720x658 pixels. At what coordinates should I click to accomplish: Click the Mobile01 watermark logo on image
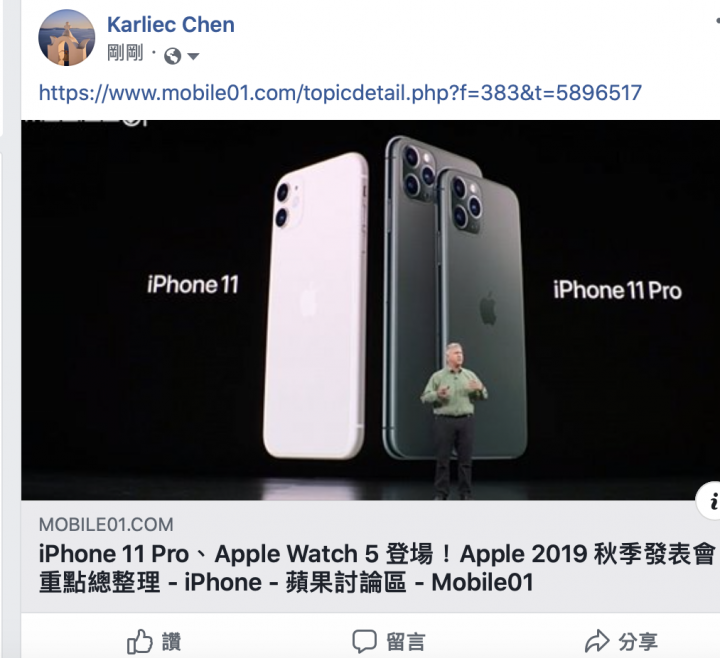tap(84, 123)
